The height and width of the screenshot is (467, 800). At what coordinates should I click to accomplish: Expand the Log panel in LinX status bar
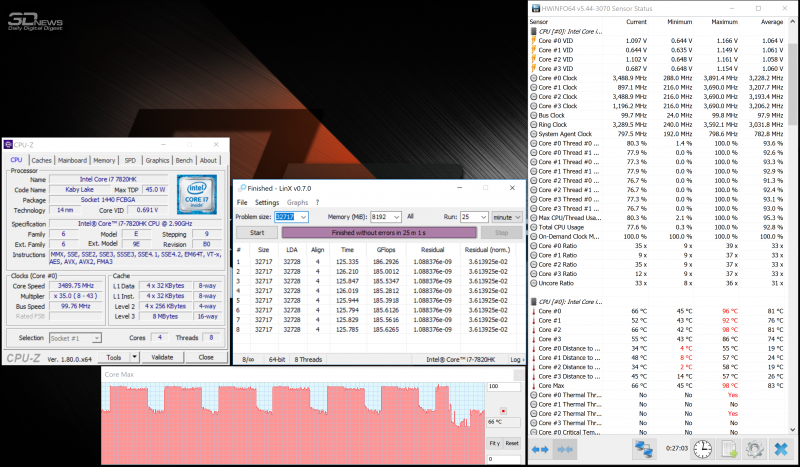point(516,359)
